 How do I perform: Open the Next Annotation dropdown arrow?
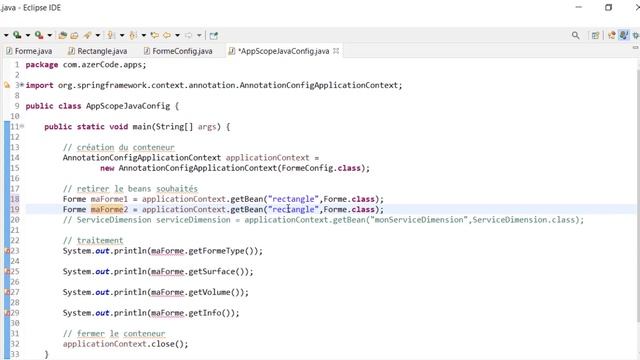click(x=122, y=36)
